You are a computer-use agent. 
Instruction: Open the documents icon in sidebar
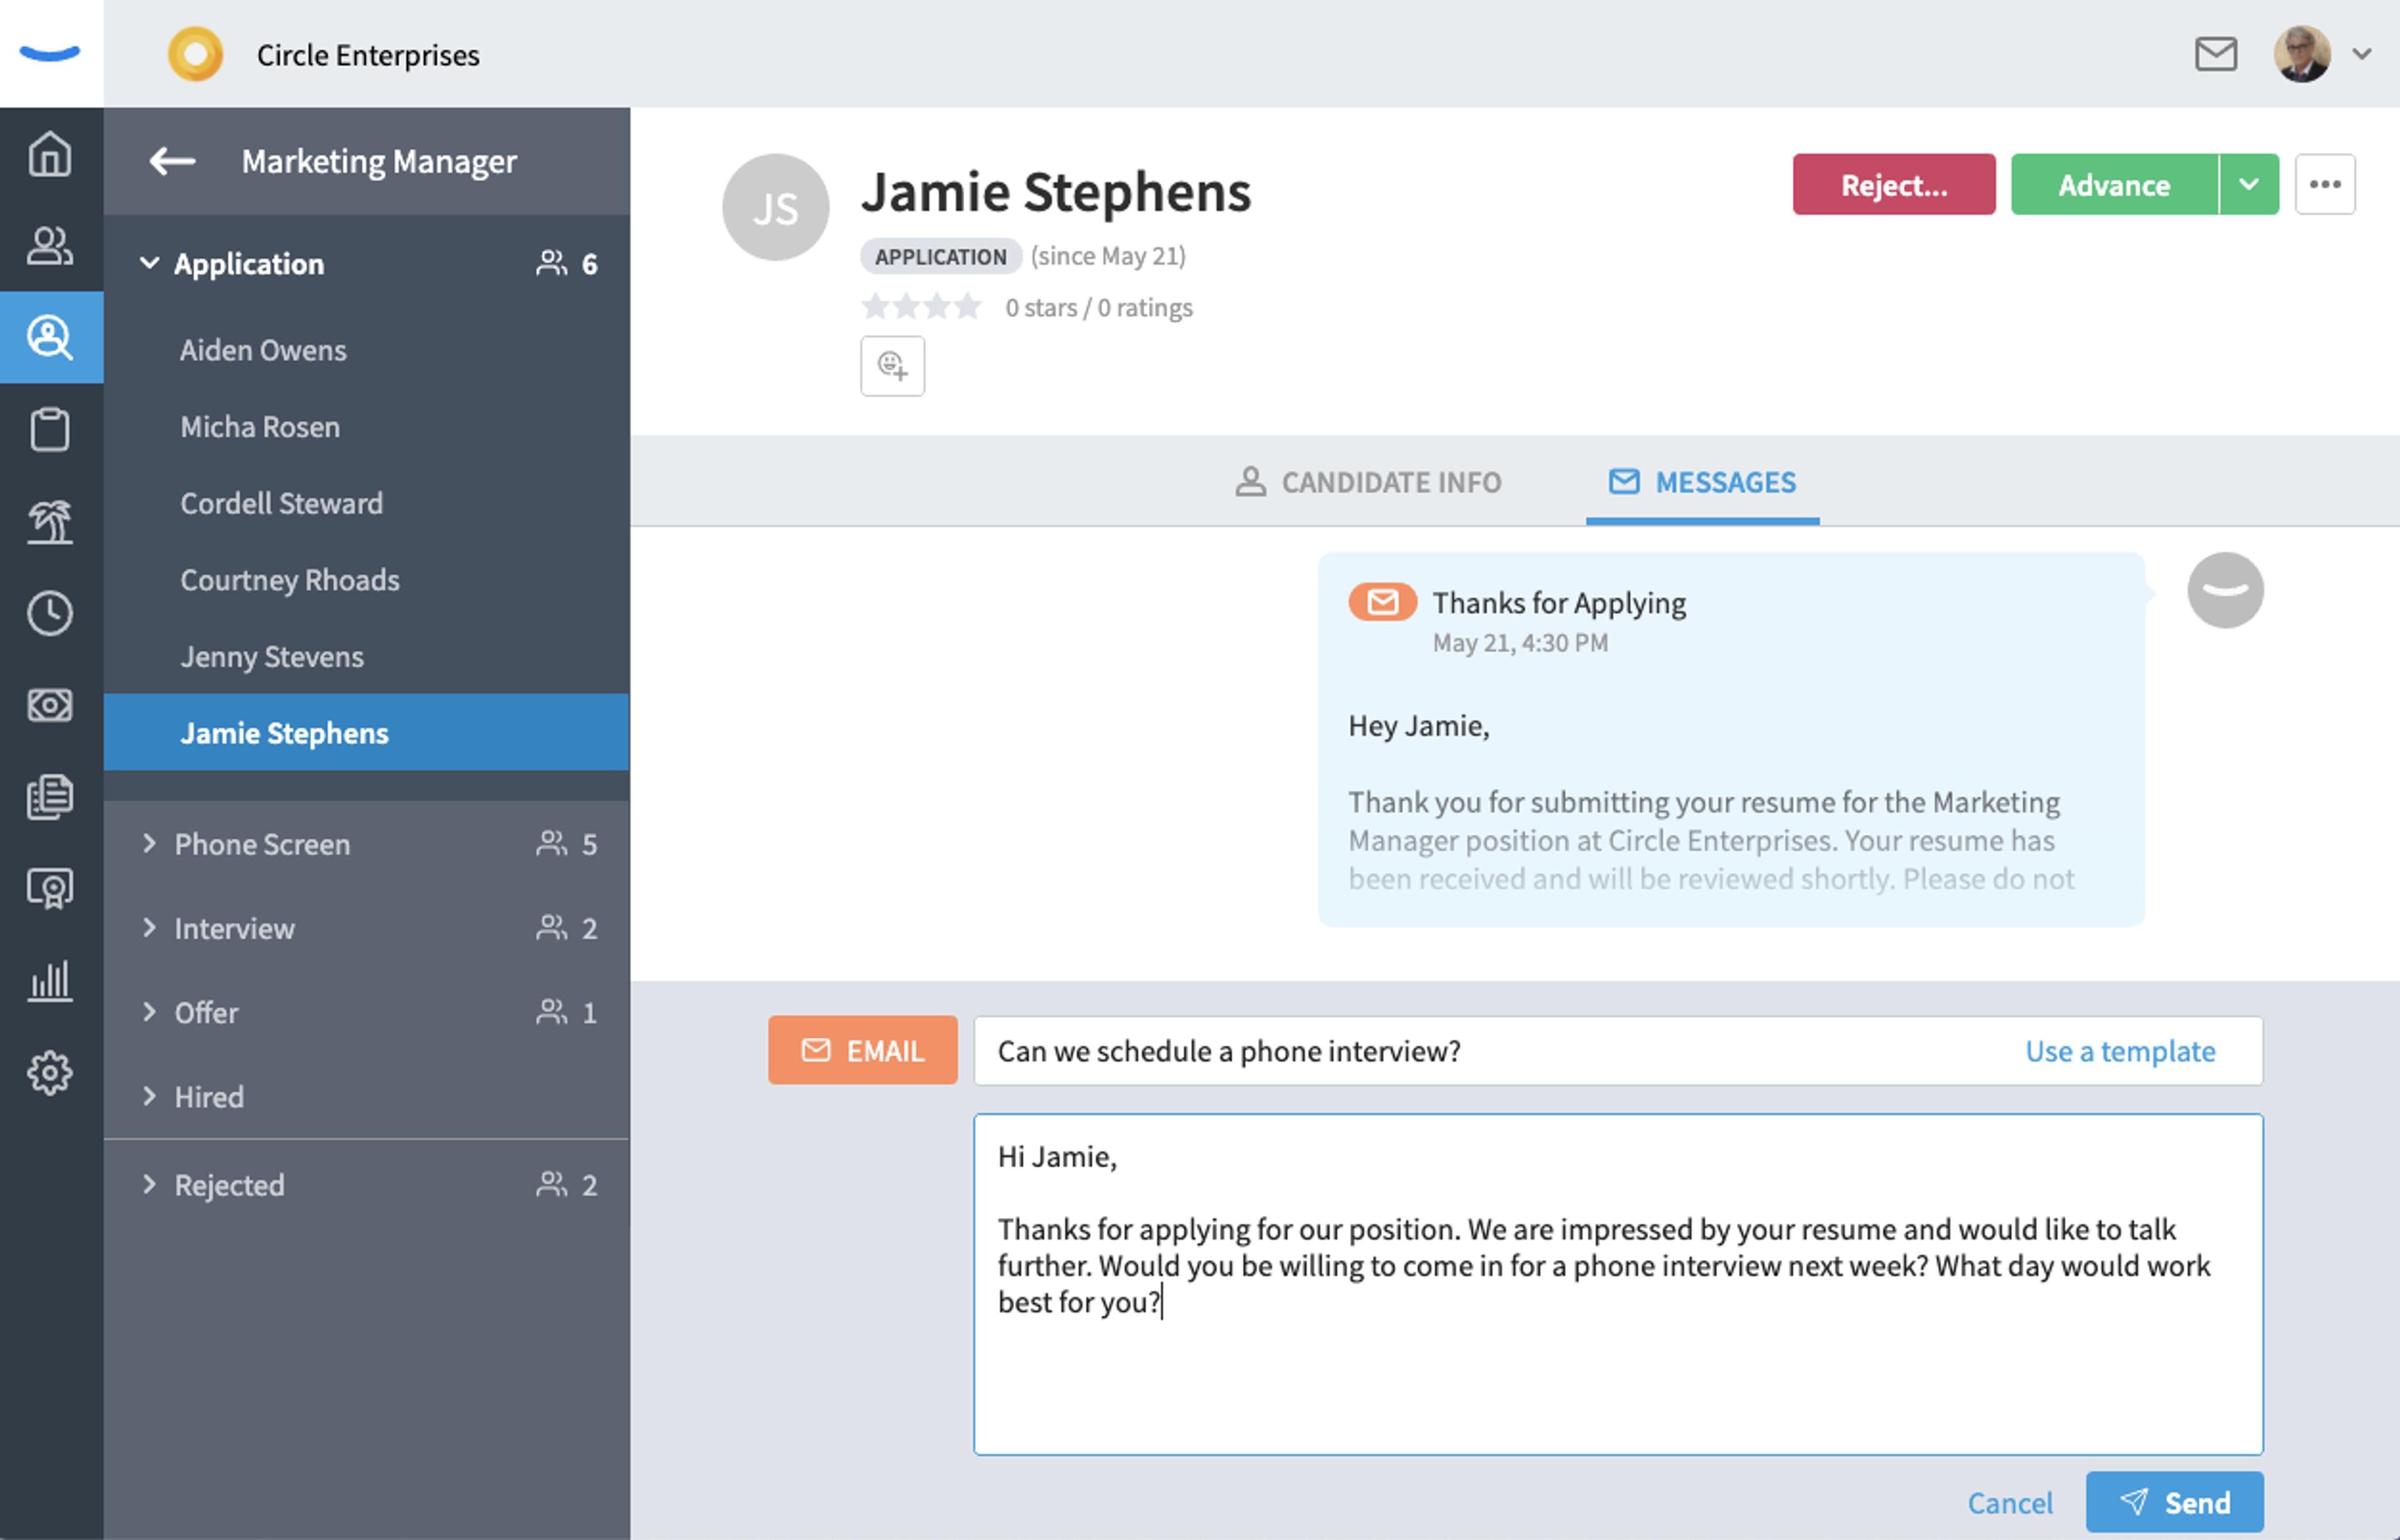[x=50, y=797]
